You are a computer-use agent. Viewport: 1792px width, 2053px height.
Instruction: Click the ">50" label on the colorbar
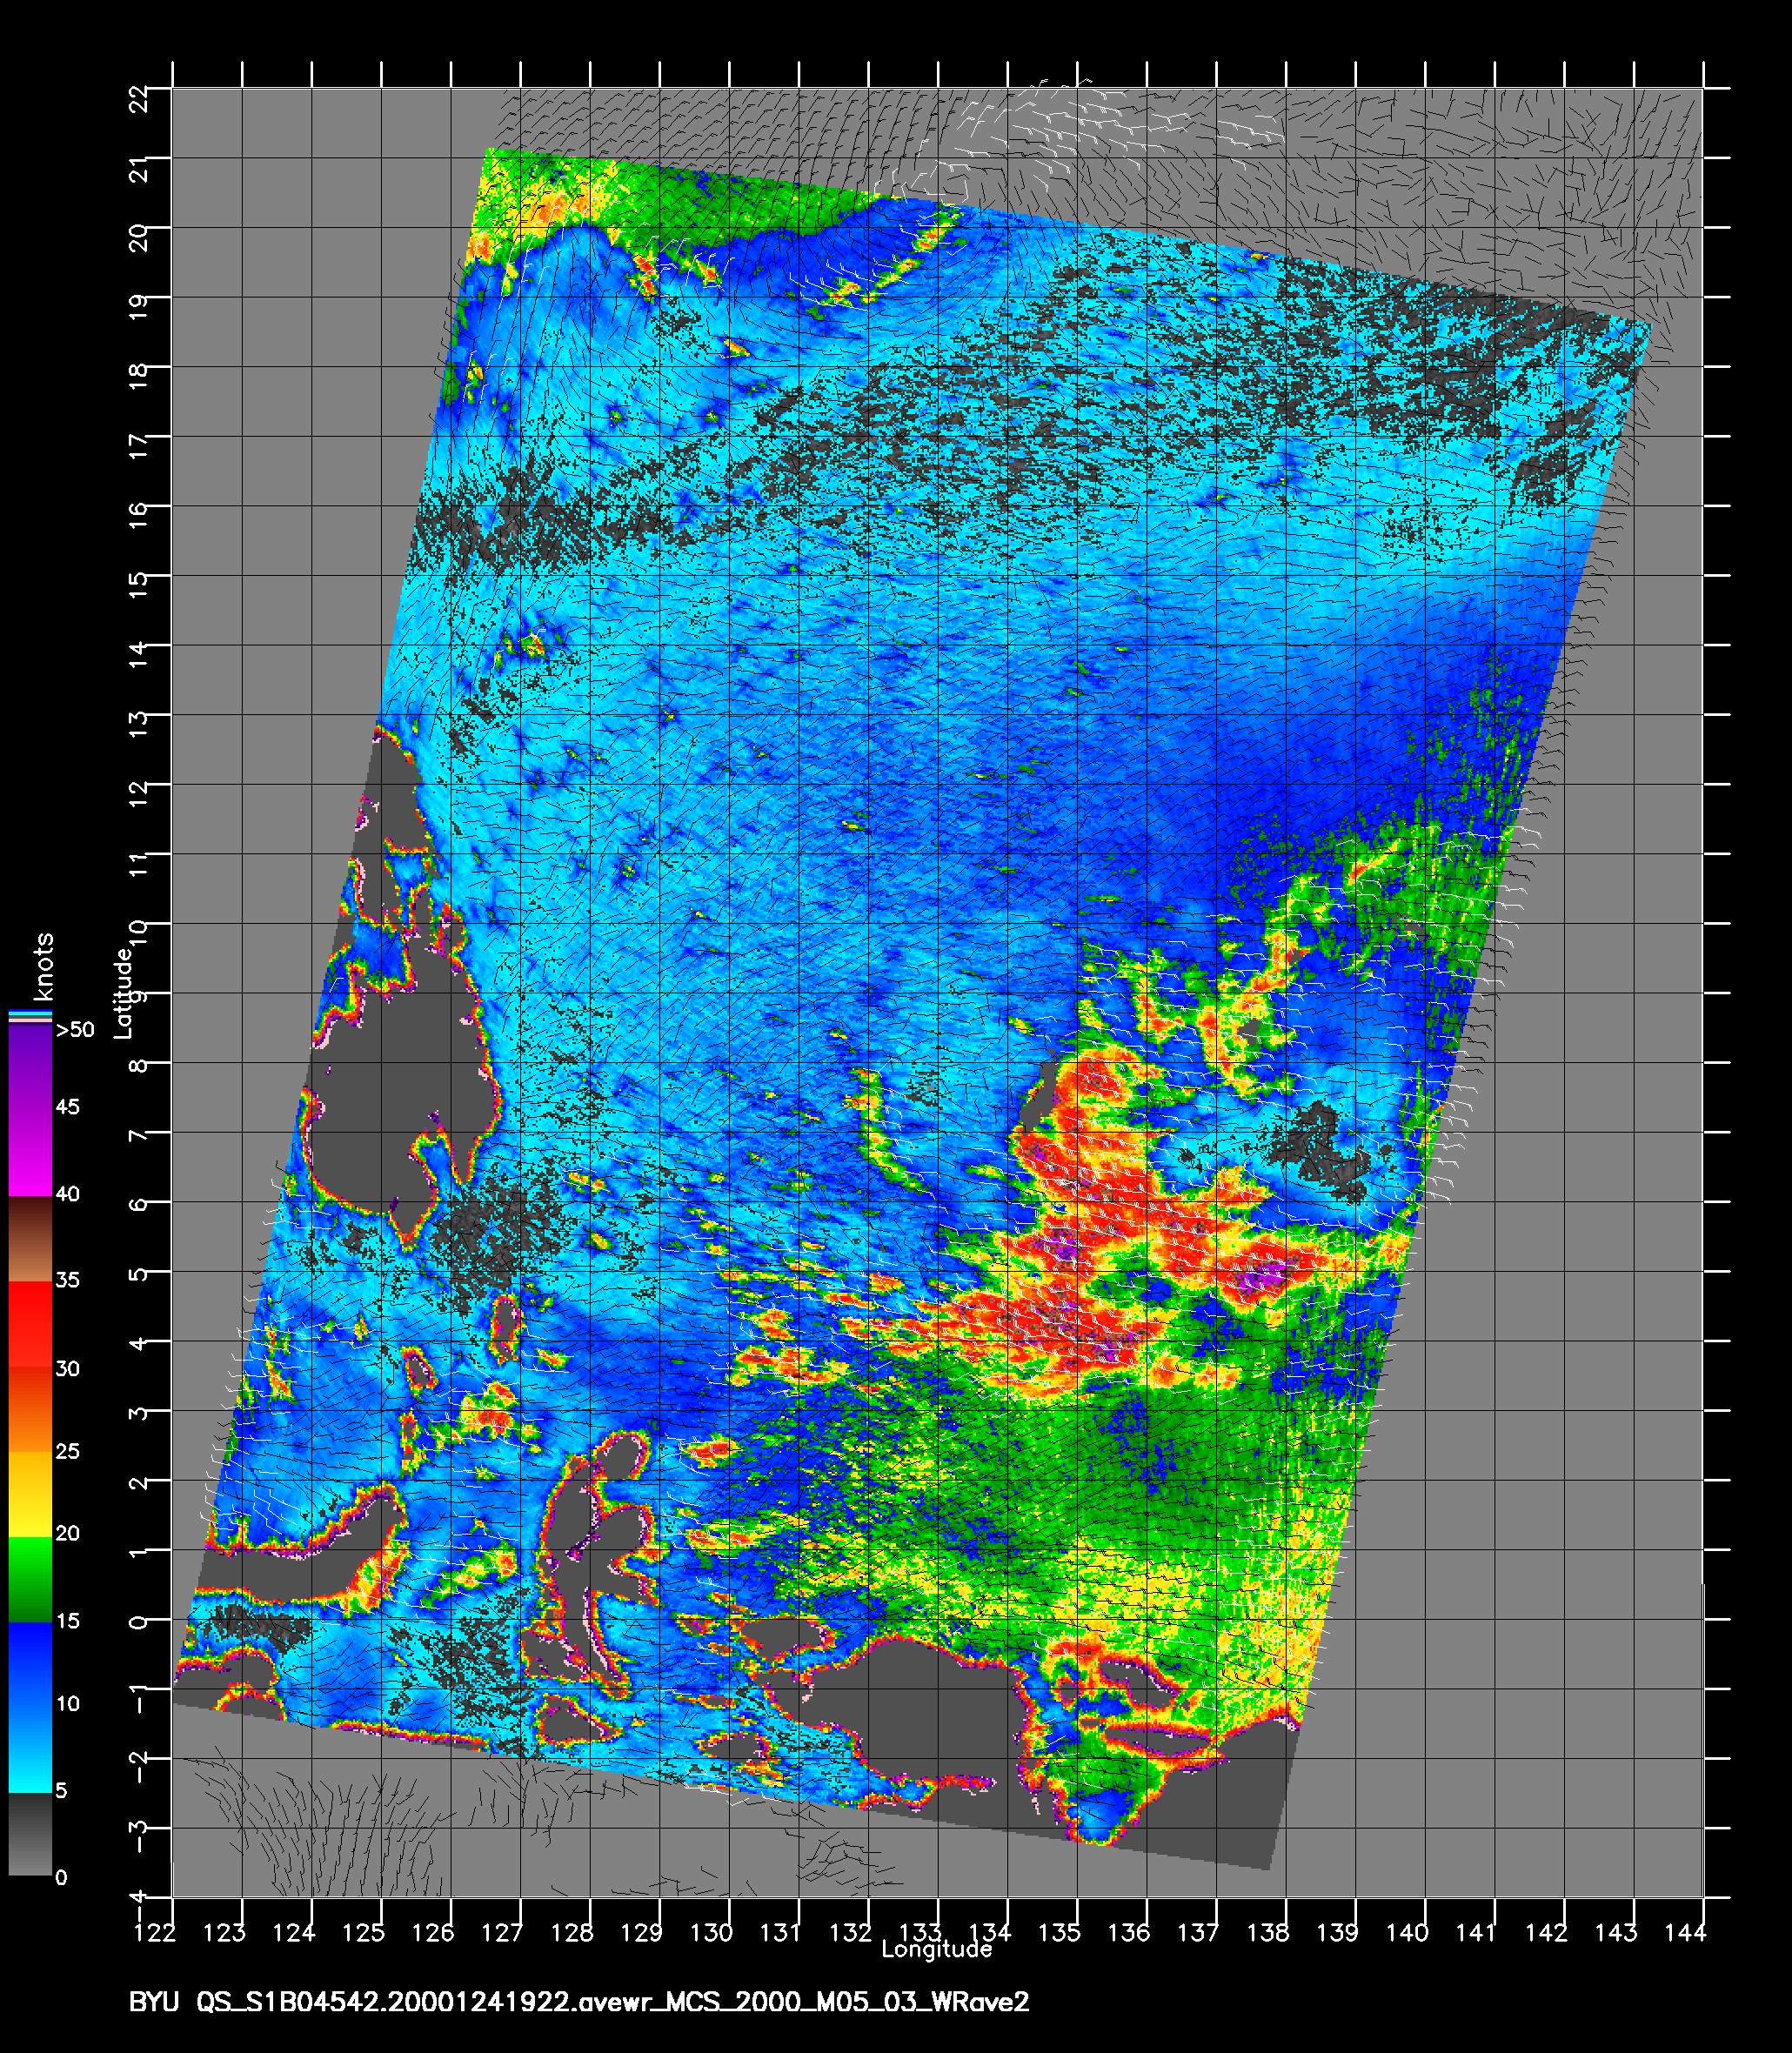tap(75, 1030)
